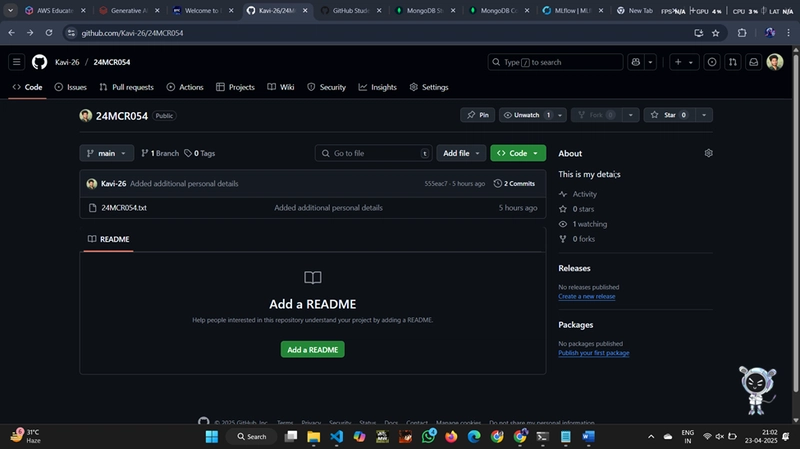Expand the Add file dropdown
Screen dimensions: 800x449
point(461,153)
